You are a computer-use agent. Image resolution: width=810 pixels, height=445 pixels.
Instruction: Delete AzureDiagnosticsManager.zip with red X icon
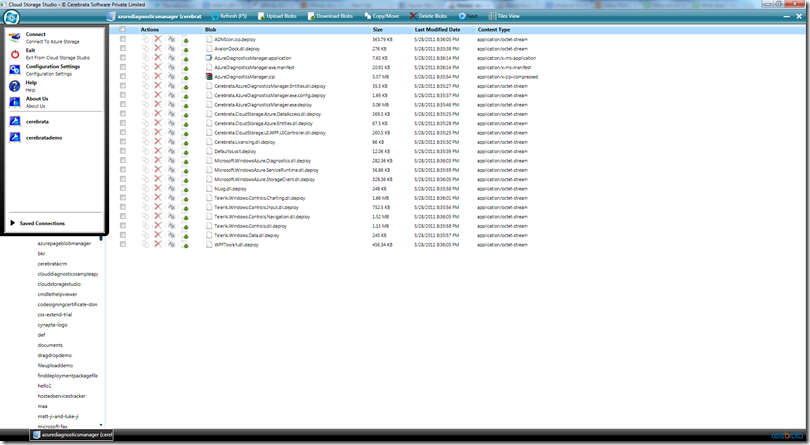click(x=158, y=76)
